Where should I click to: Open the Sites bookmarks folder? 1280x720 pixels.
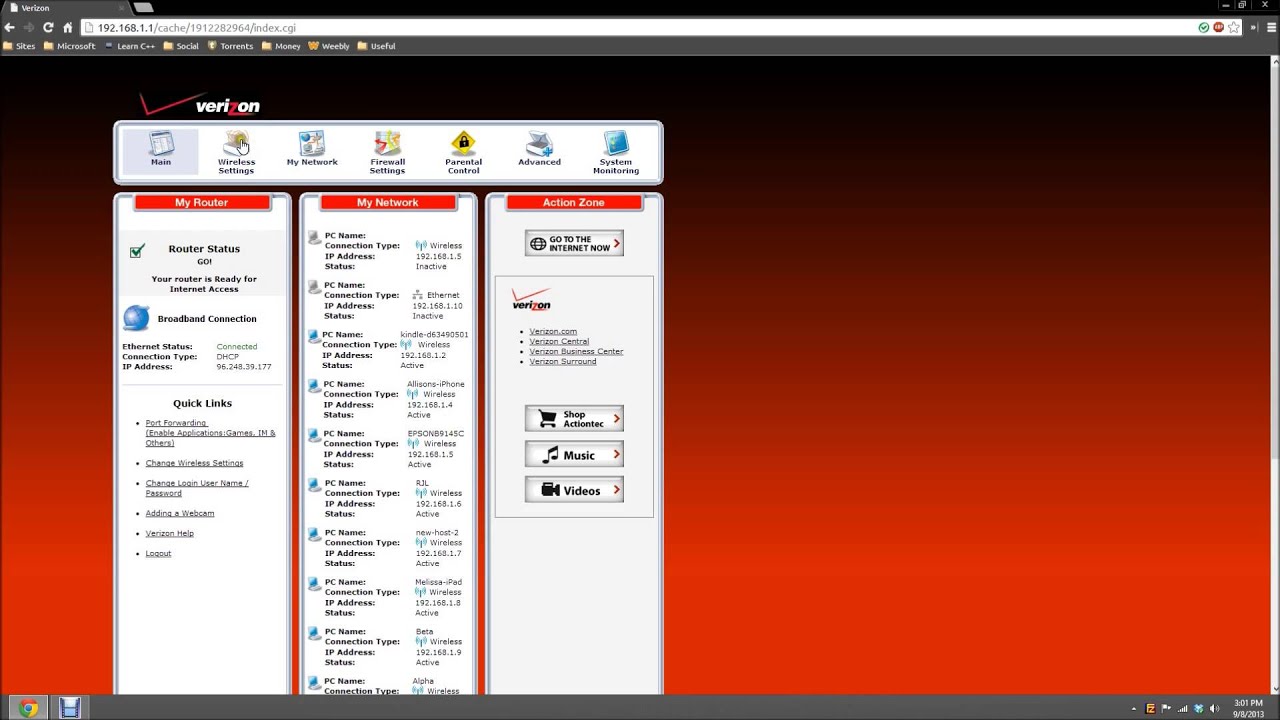(x=19, y=46)
